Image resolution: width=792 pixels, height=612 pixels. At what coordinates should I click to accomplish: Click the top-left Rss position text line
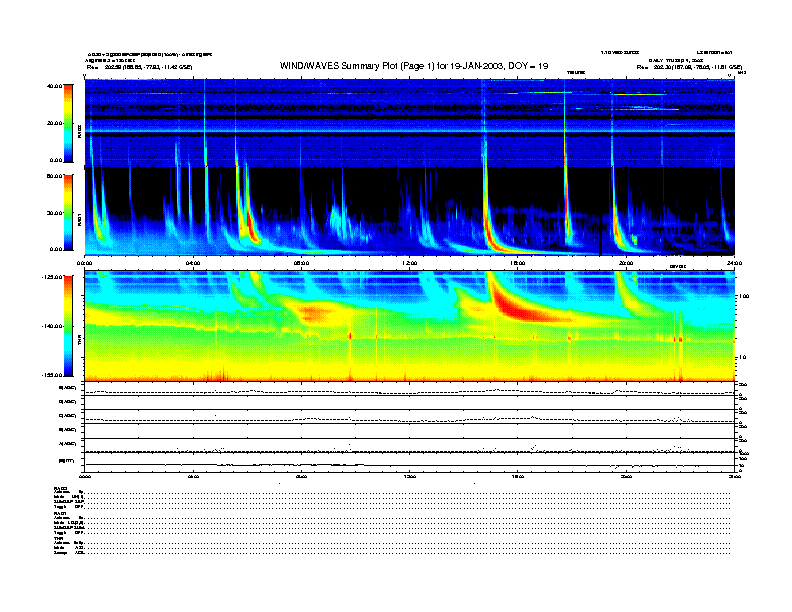click(x=139, y=67)
